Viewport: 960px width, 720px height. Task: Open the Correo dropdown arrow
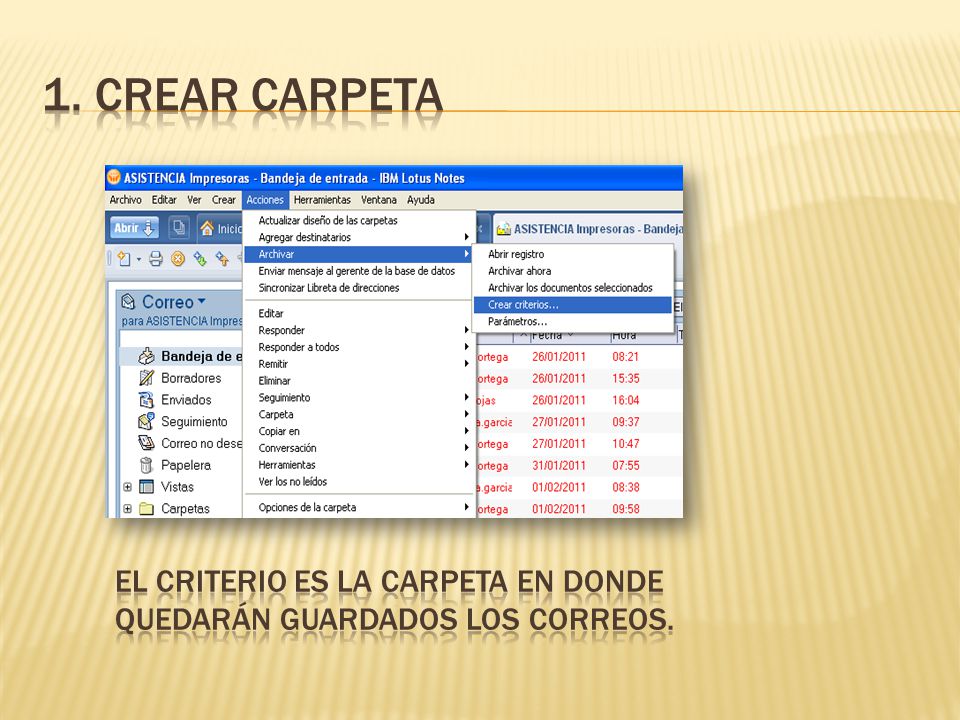(201, 301)
